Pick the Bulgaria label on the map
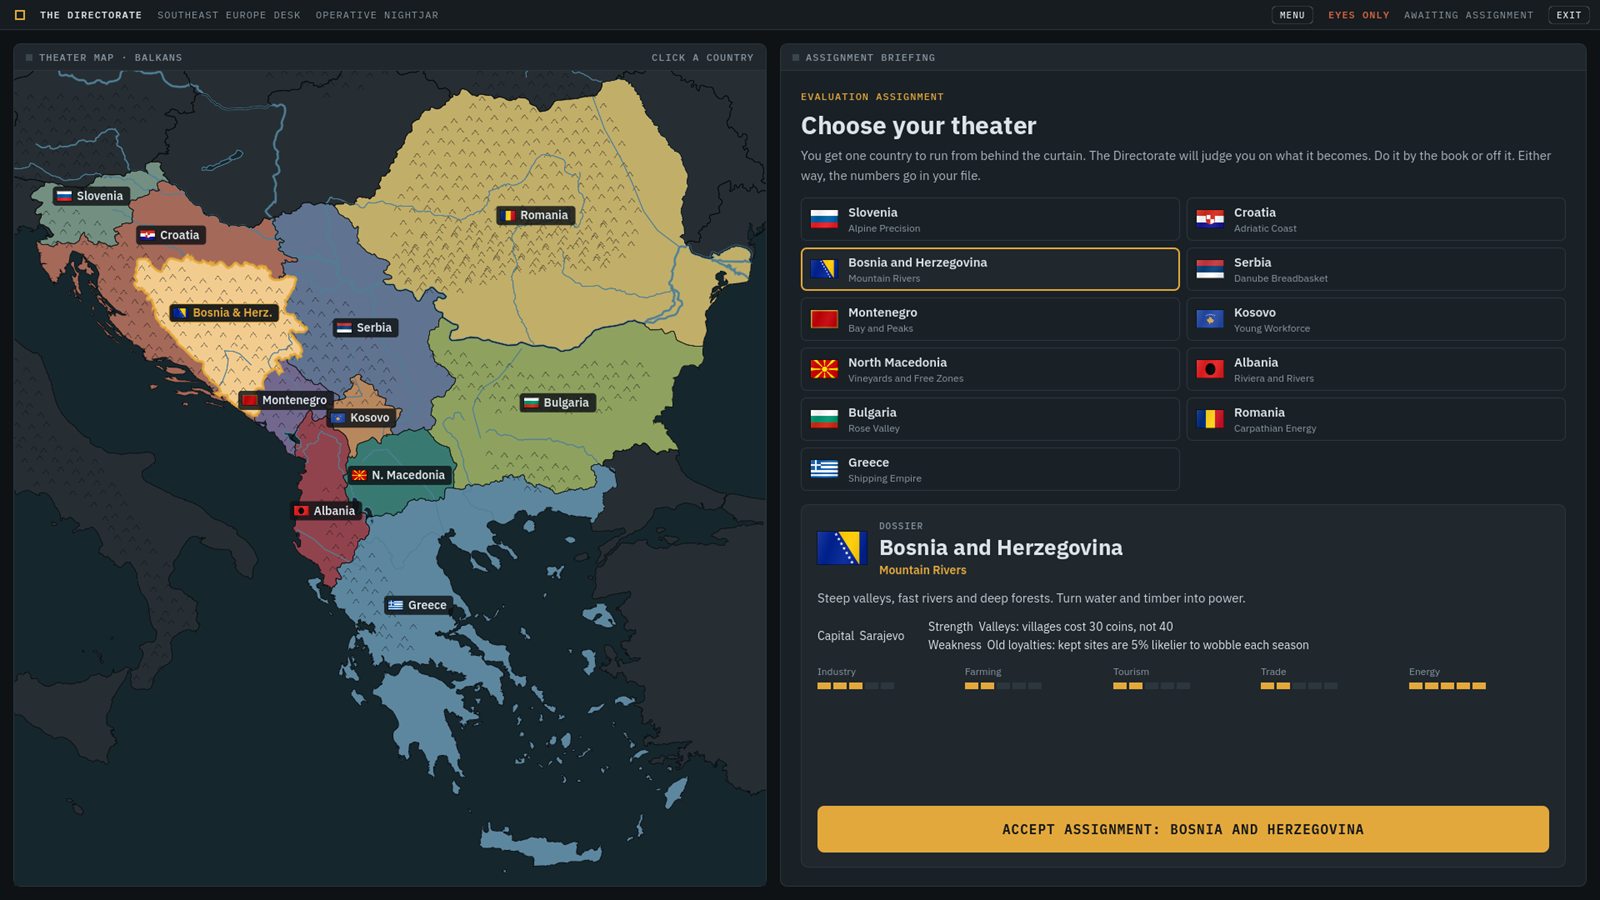The height and width of the screenshot is (900, 1600). coord(558,403)
